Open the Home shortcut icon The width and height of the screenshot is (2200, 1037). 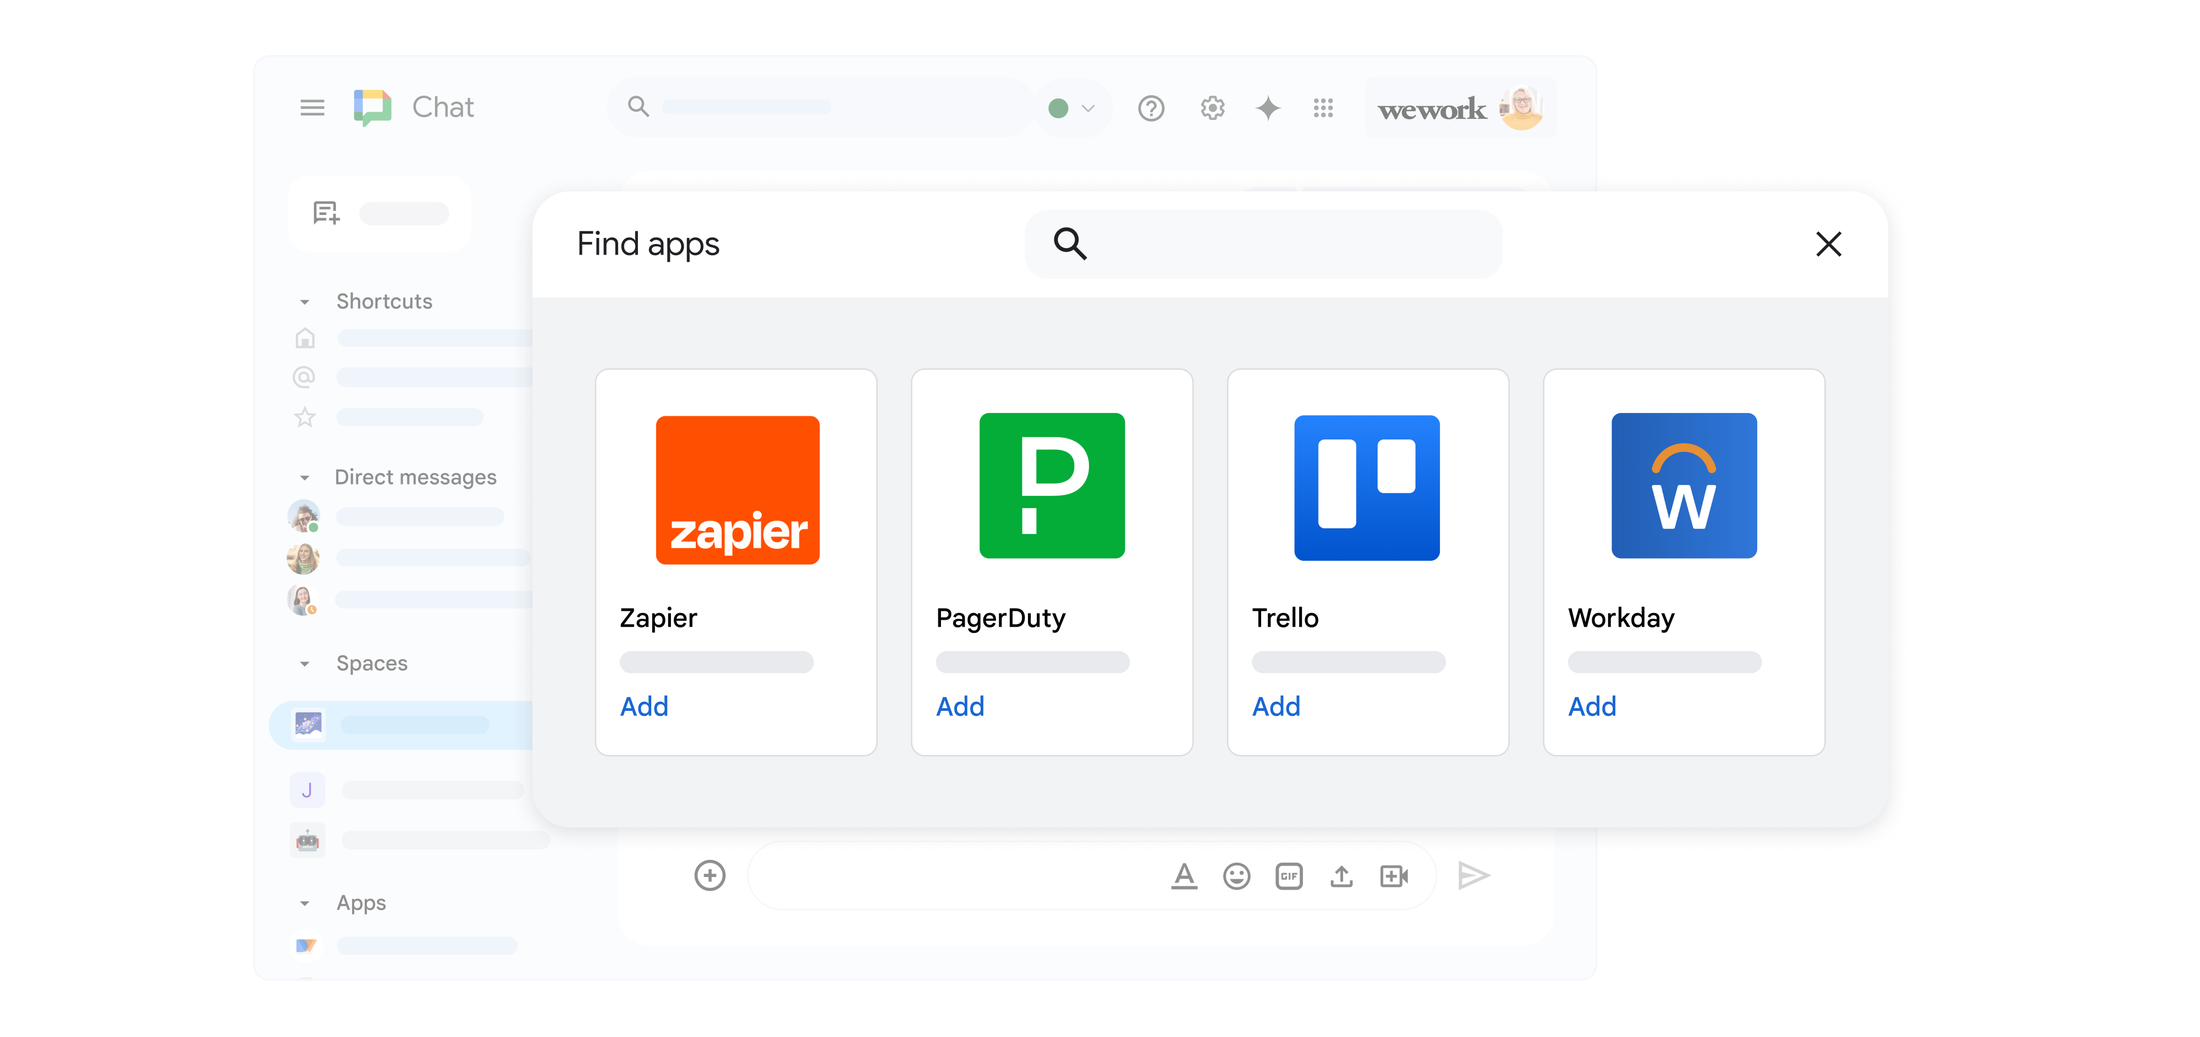(x=305, y=338)
